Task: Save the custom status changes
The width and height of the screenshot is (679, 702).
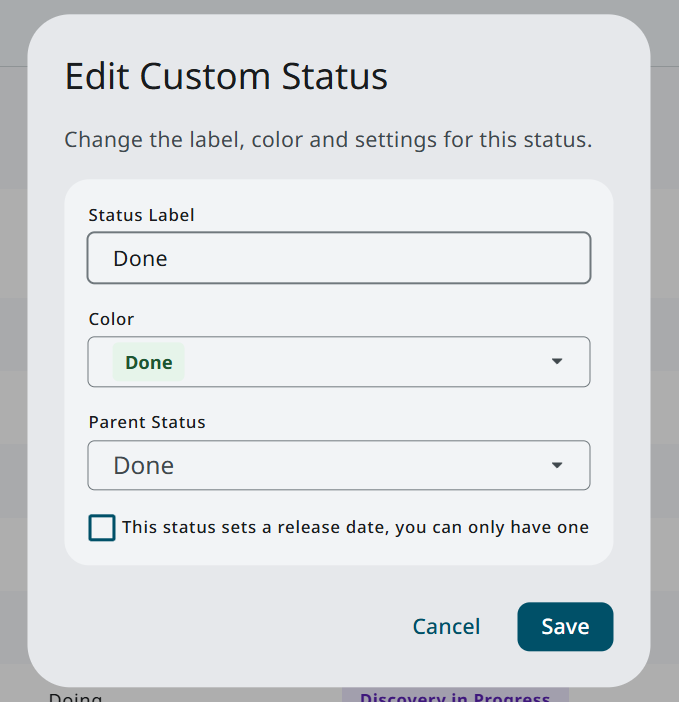Action: [565, 627]
